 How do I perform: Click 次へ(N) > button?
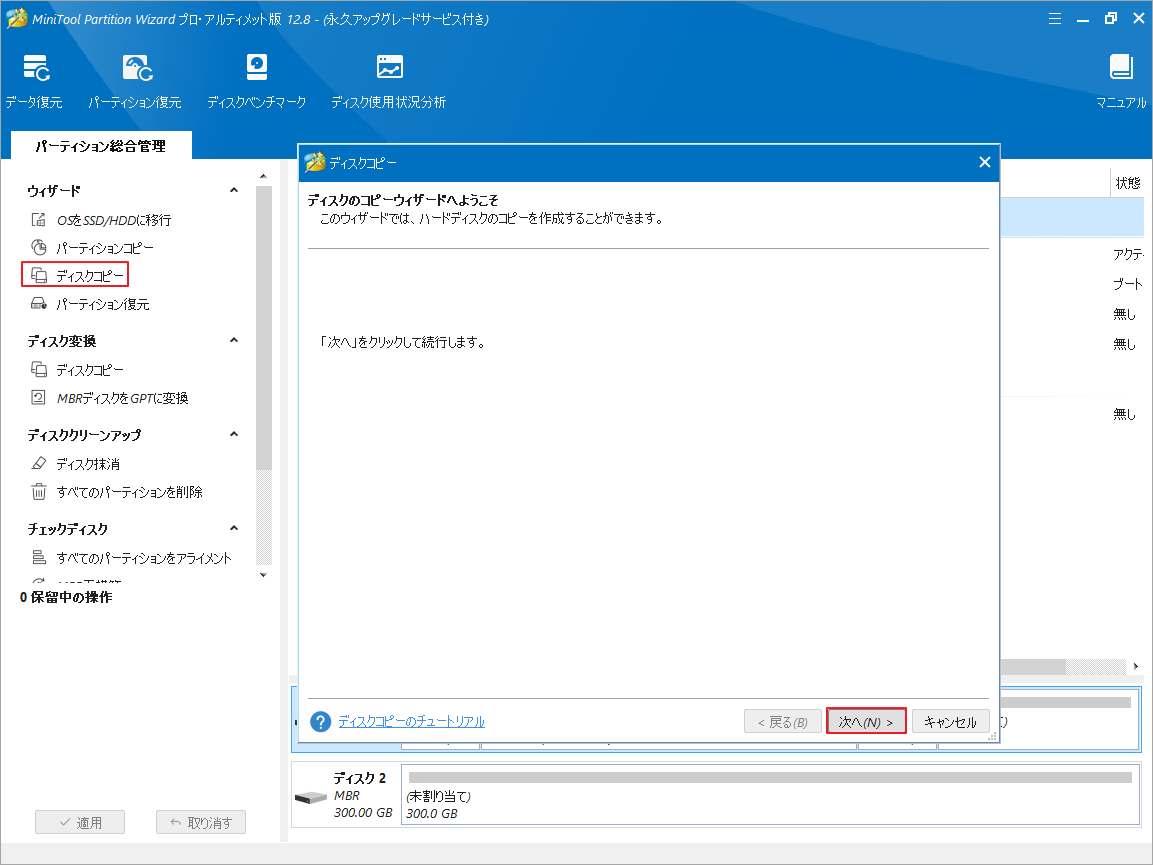click(865, 722)
